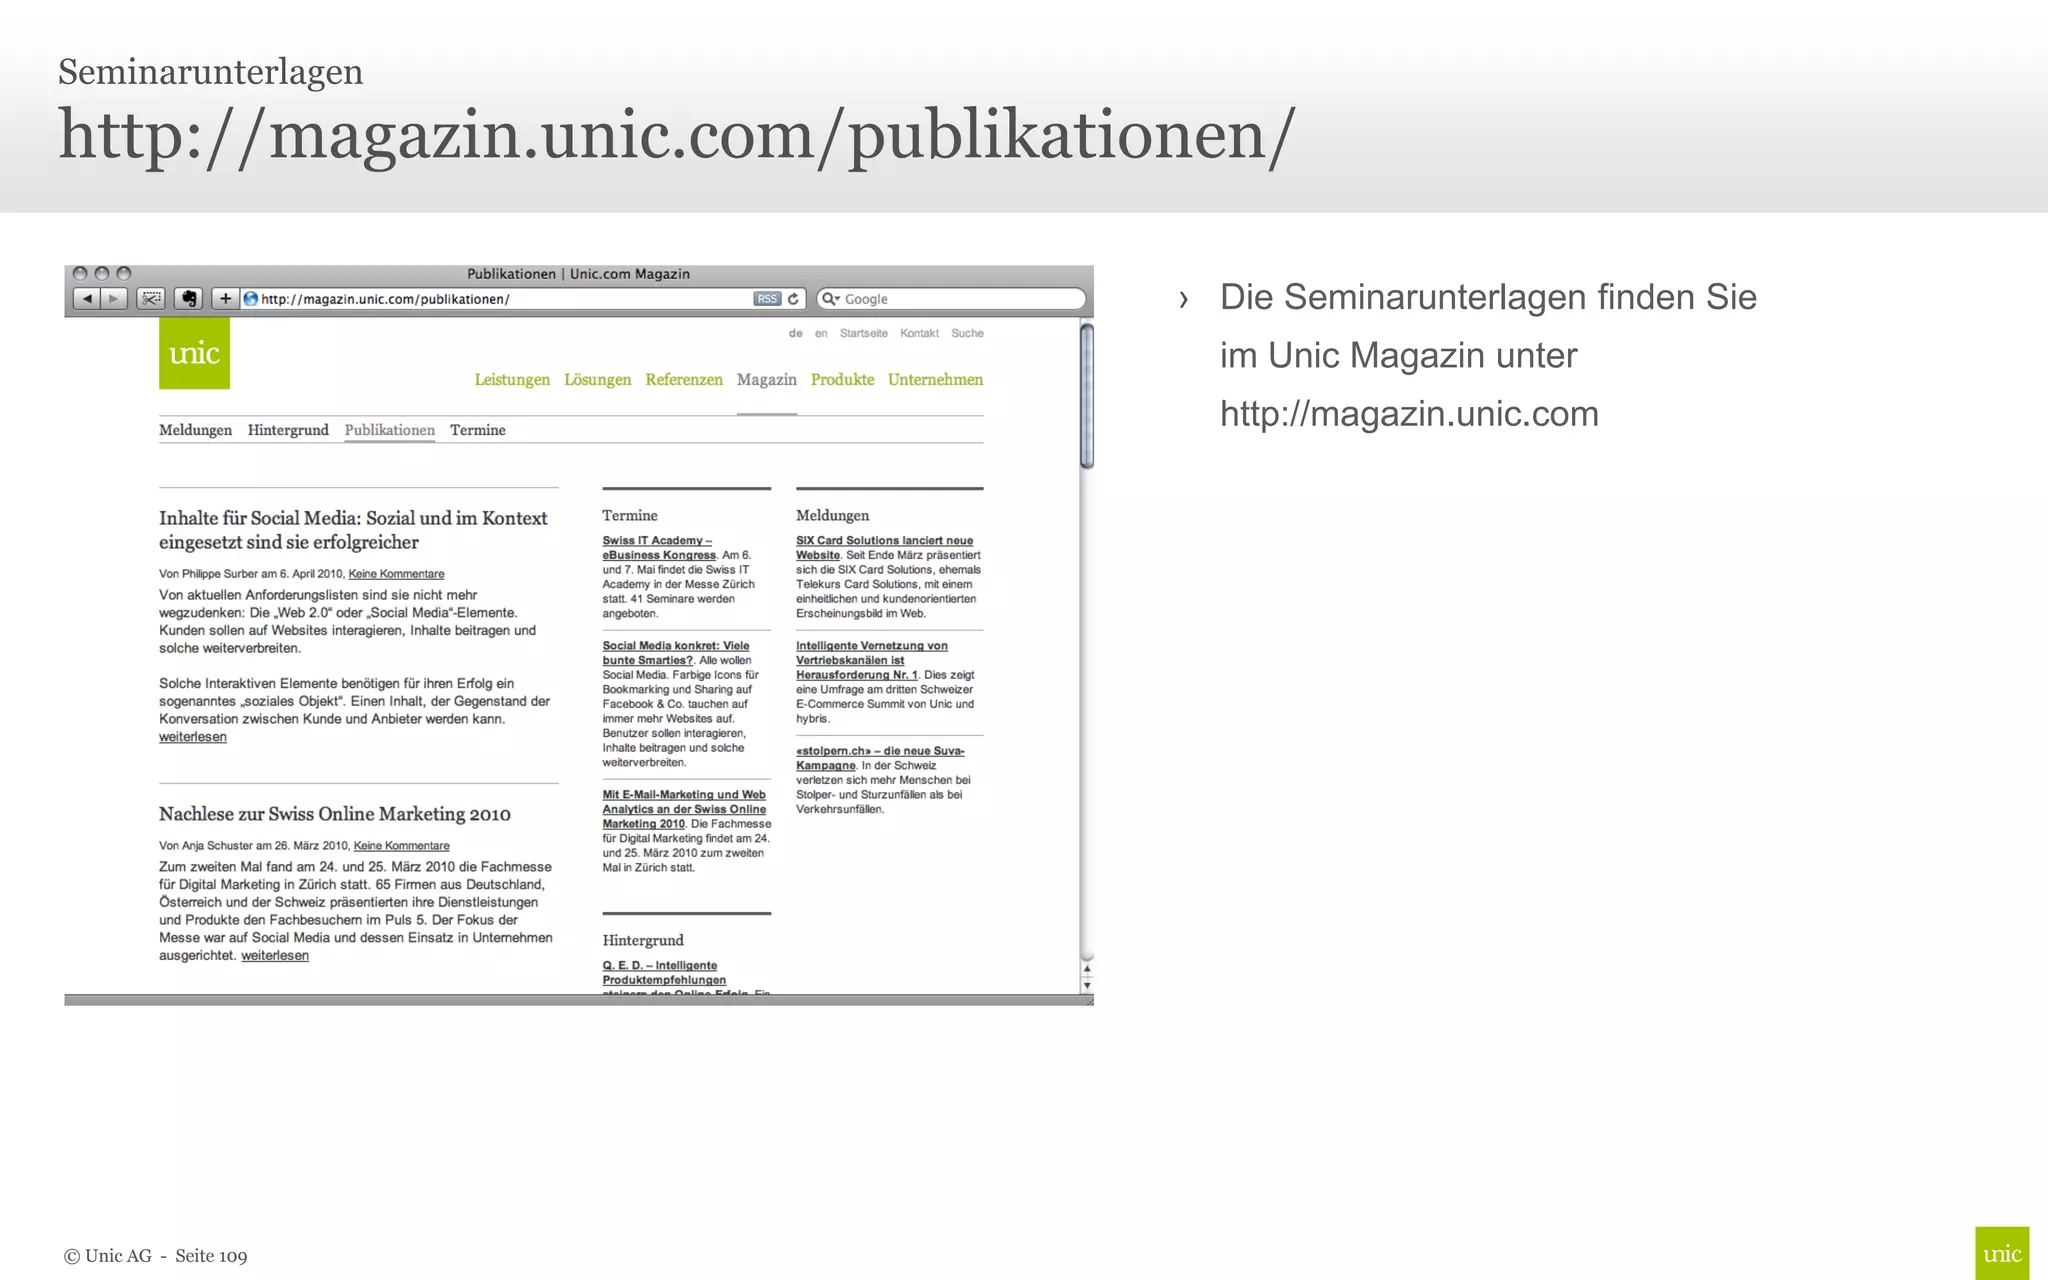Open the Kontakt link
The width and height of the screenshot is (2048, 1280).
tap(919, 333)
